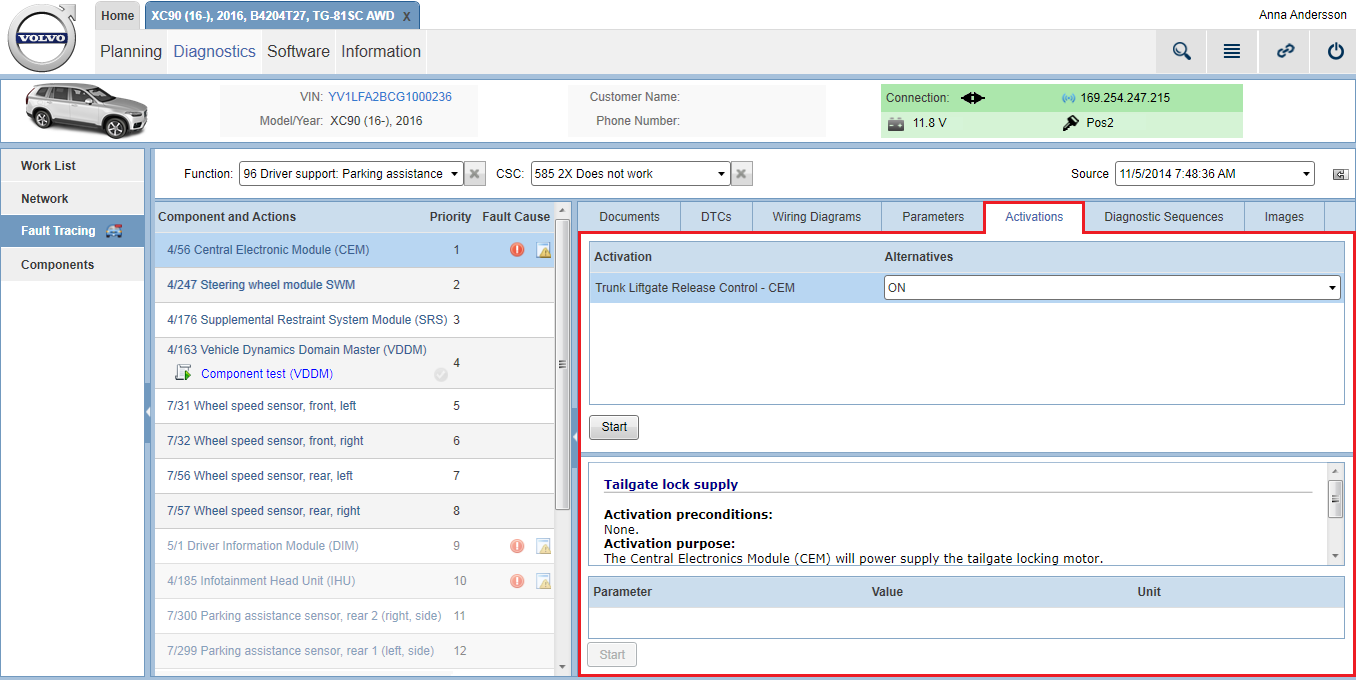
Task: Click Anna Andersson user name
Action: pos(1302,15)
